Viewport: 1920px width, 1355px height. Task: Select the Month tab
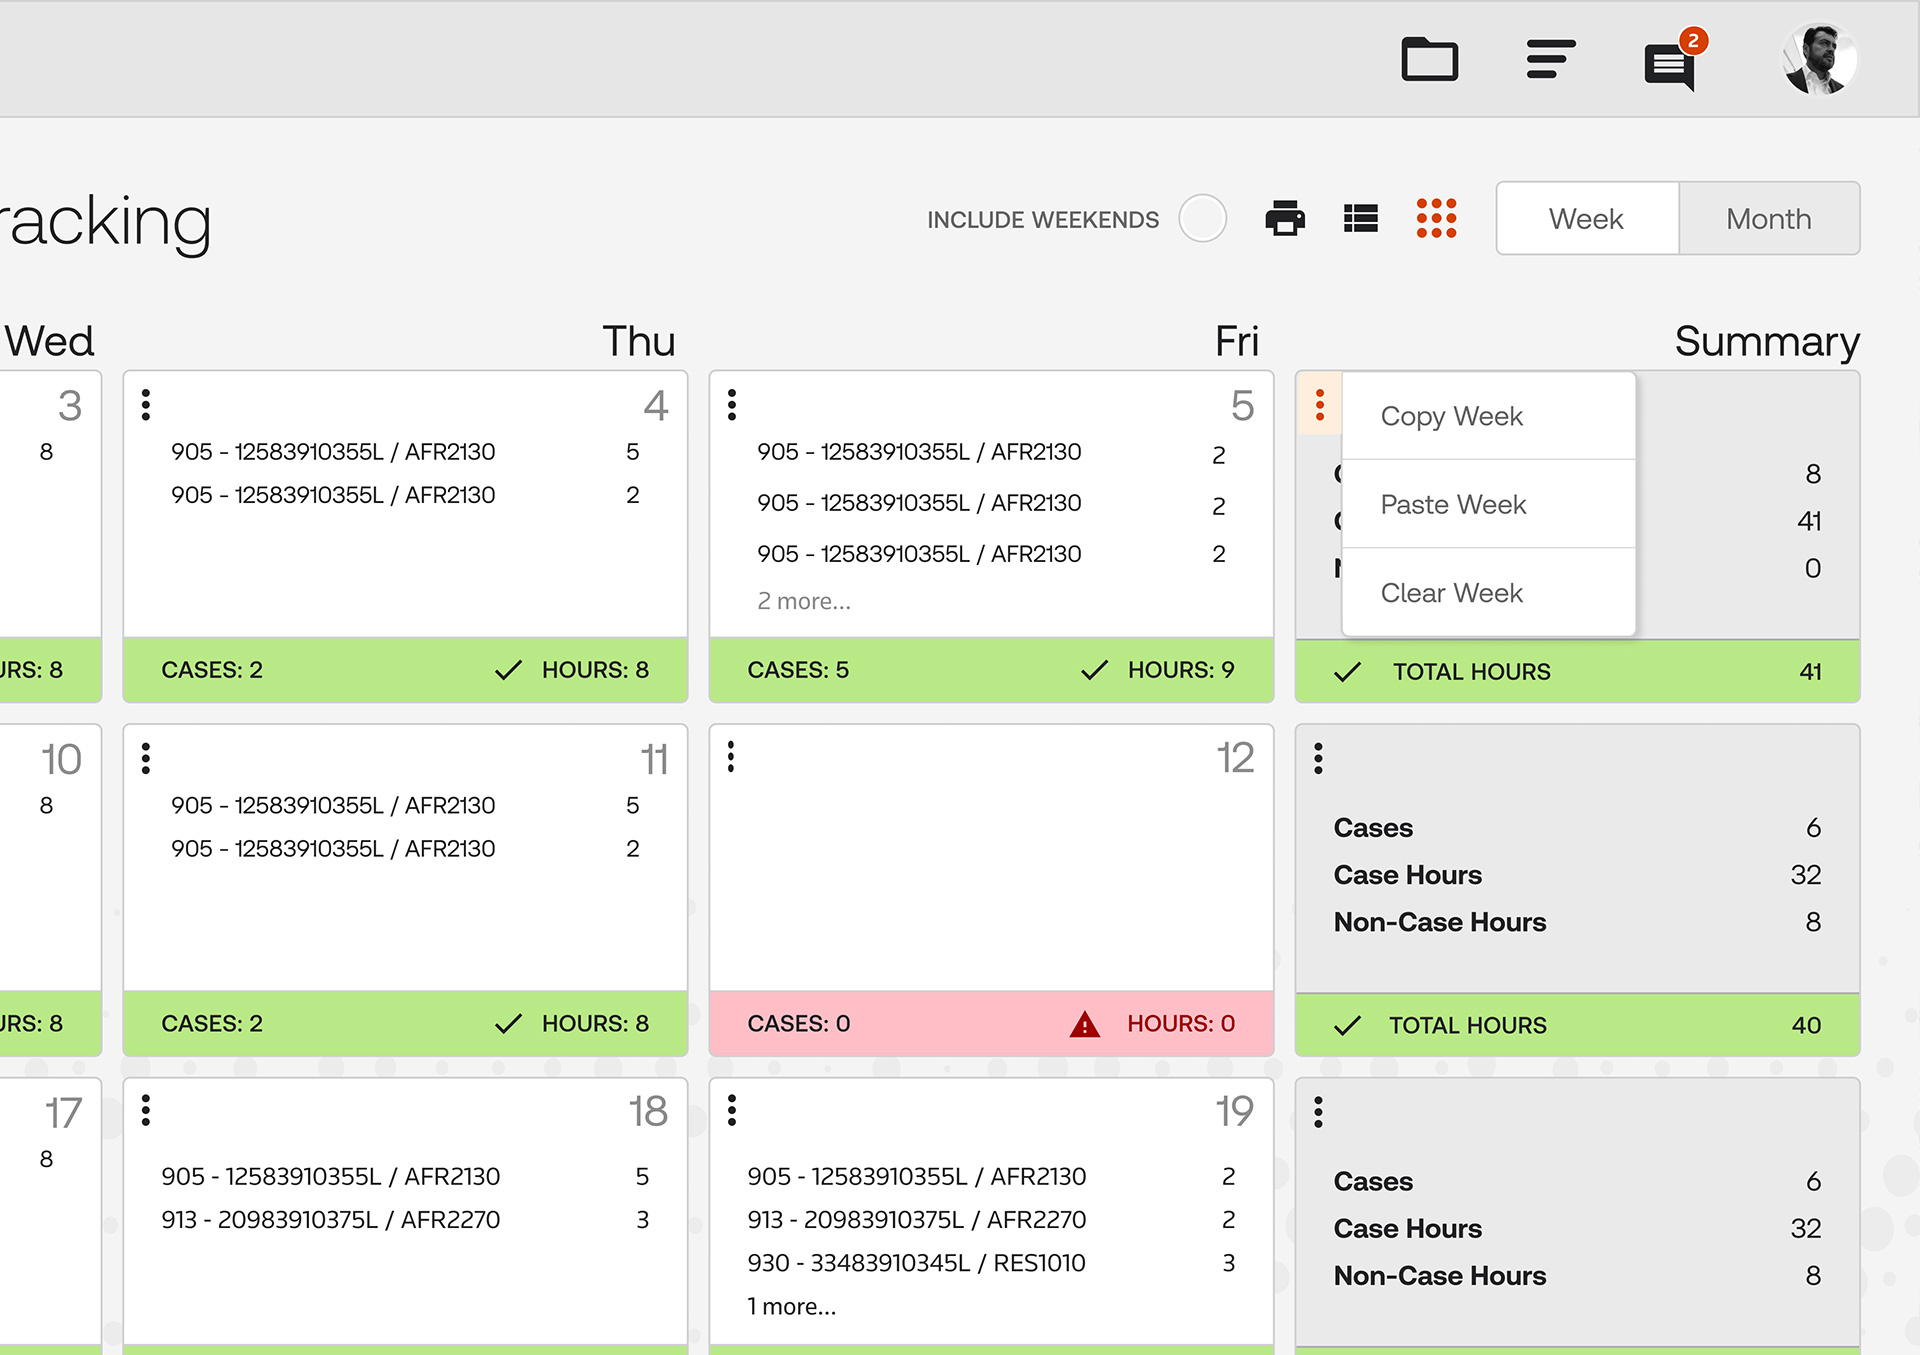tap(1769, 218)
